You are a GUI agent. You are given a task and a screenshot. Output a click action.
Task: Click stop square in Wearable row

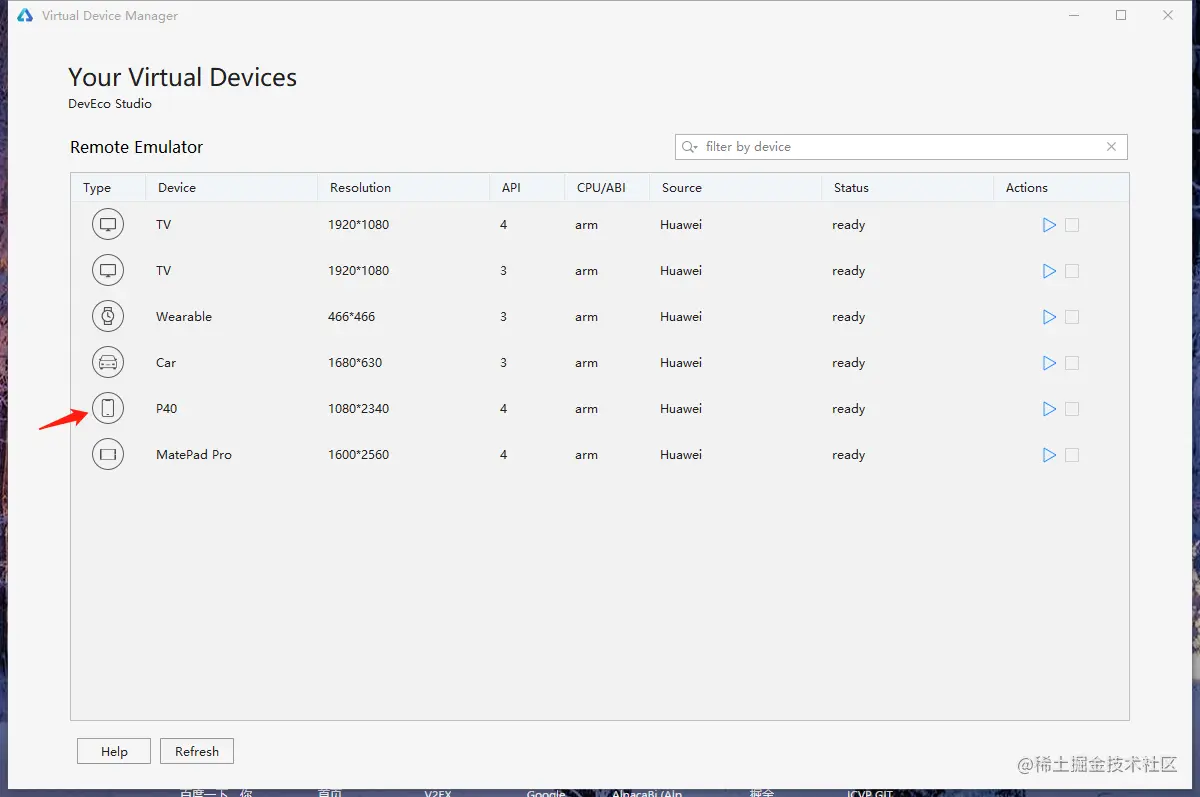(x=1072, y=317)
